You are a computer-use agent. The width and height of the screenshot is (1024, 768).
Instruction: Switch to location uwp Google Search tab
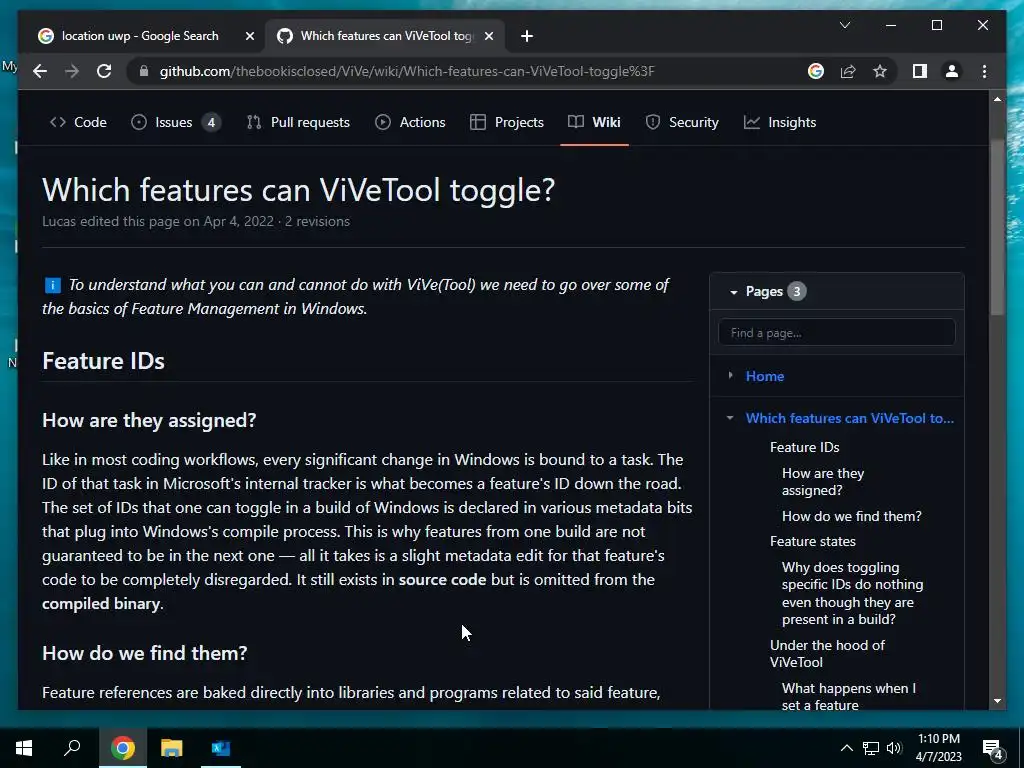click(140, 36)
